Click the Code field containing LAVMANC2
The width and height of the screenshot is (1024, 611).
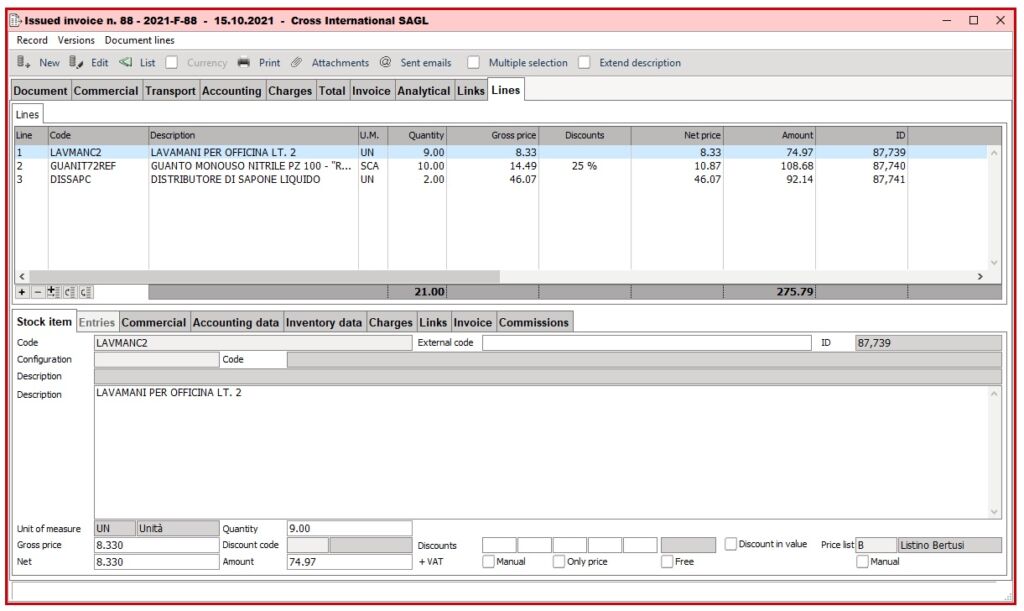pyautogui.click(x=253, y=343)
